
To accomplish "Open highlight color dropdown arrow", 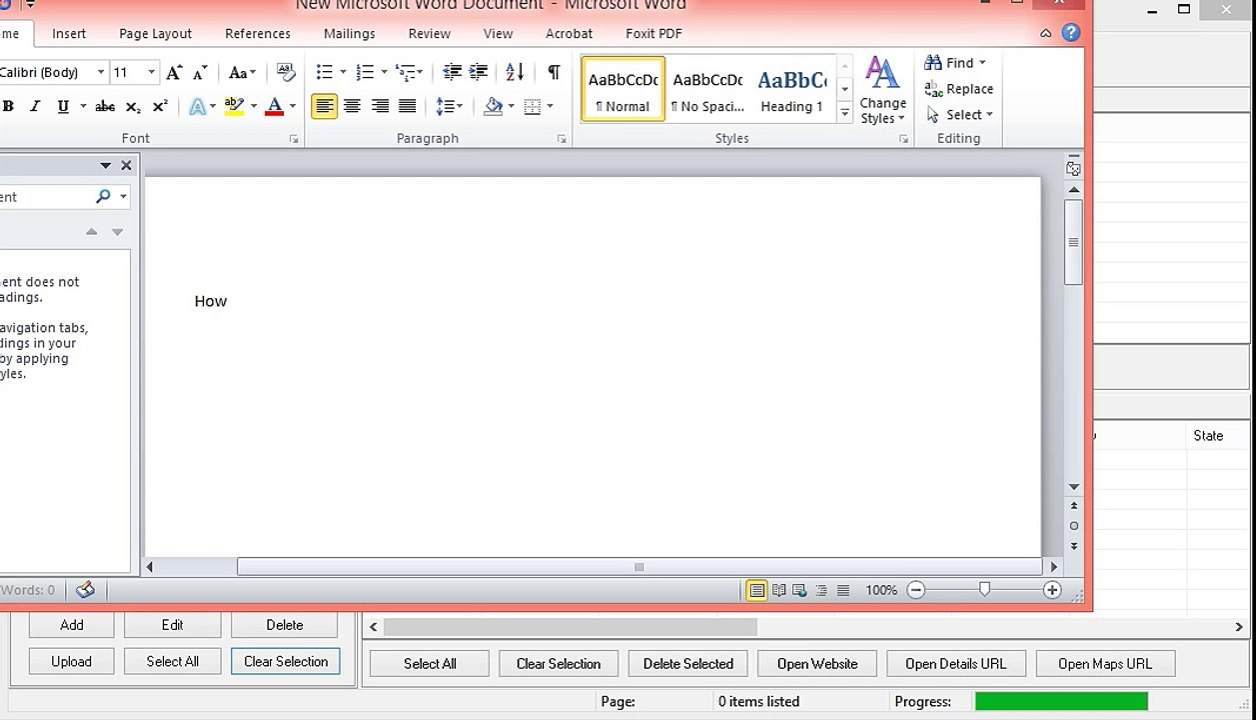I will coord(253,106).
